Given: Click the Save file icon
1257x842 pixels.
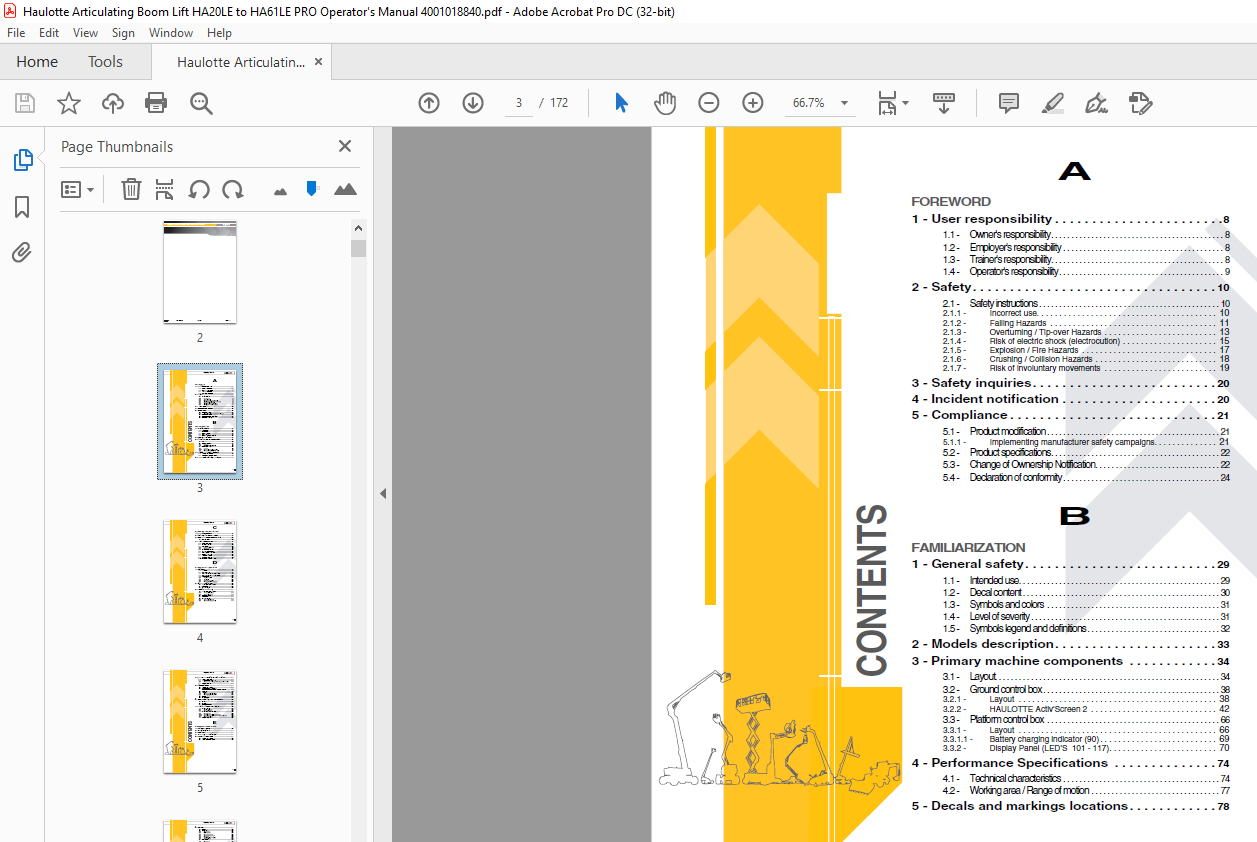Looking at the screenshot, I should [25, 103].
